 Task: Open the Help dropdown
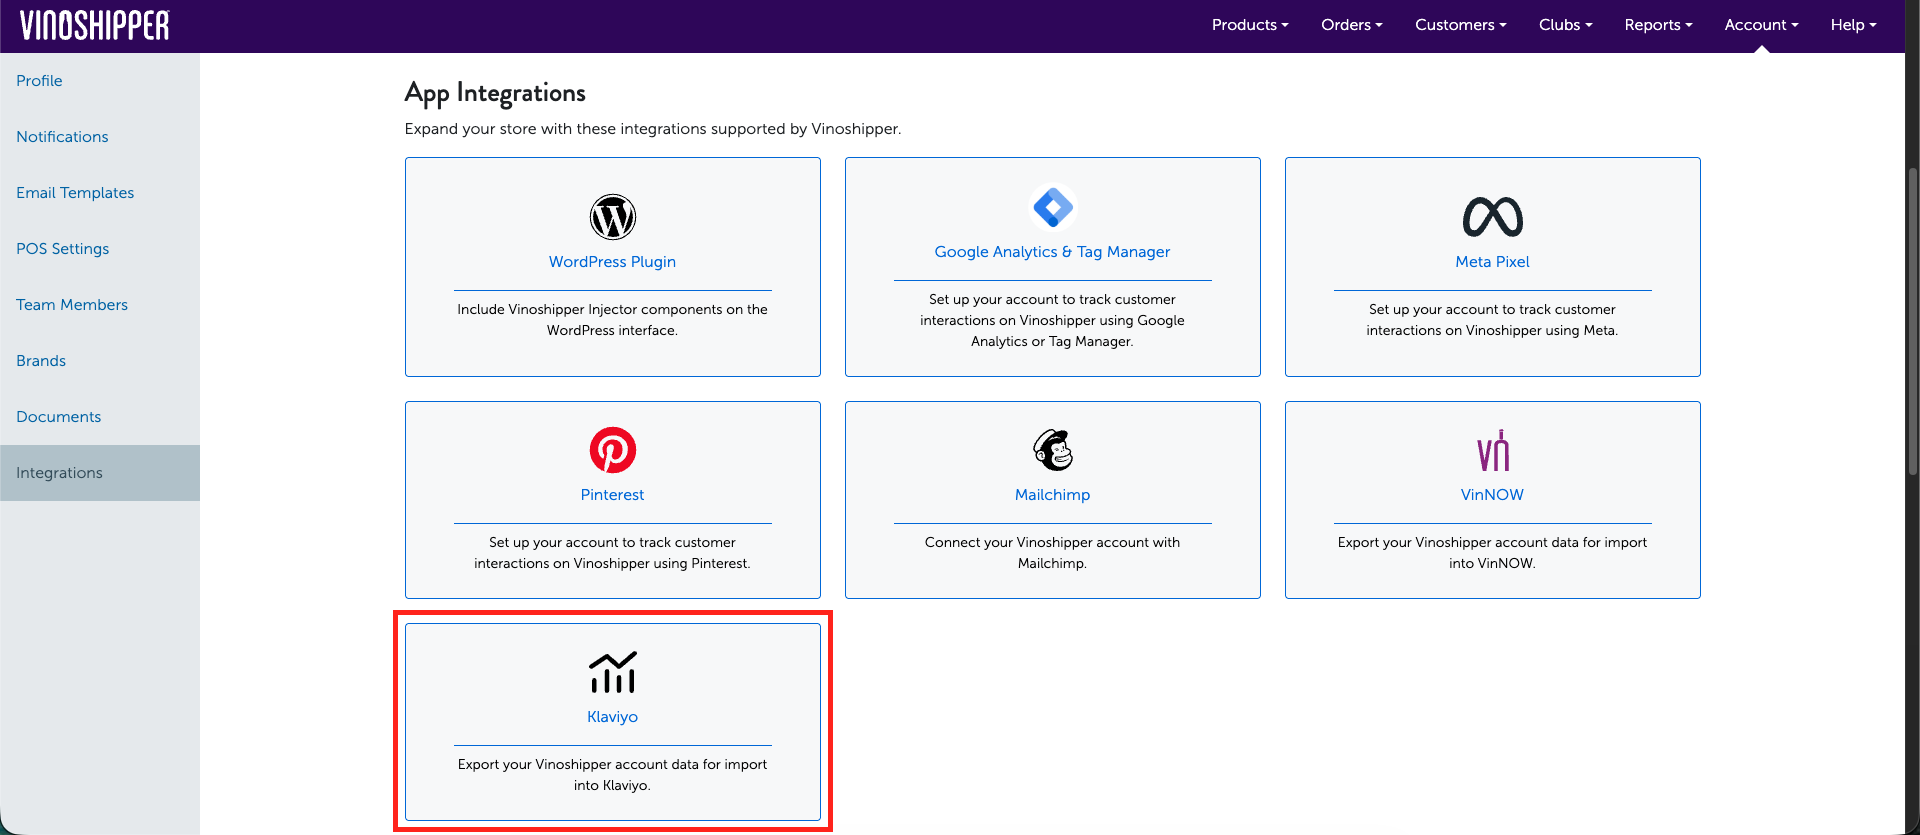(1853, 25)
